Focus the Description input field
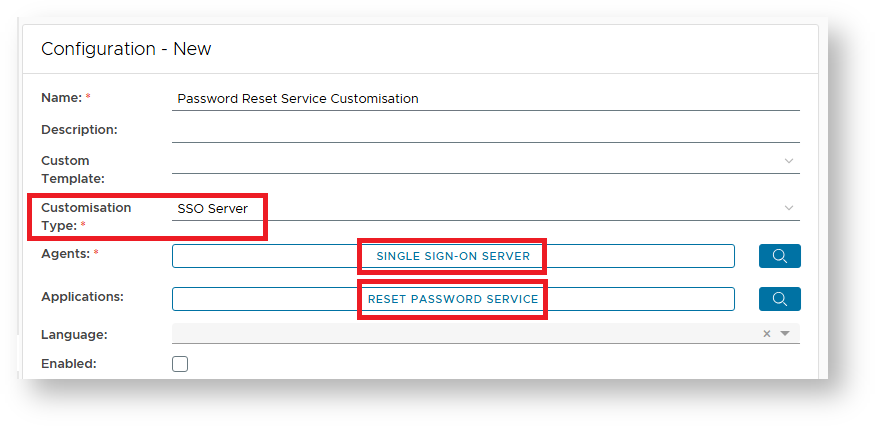 pyautogui.click(x=485, y=130)
